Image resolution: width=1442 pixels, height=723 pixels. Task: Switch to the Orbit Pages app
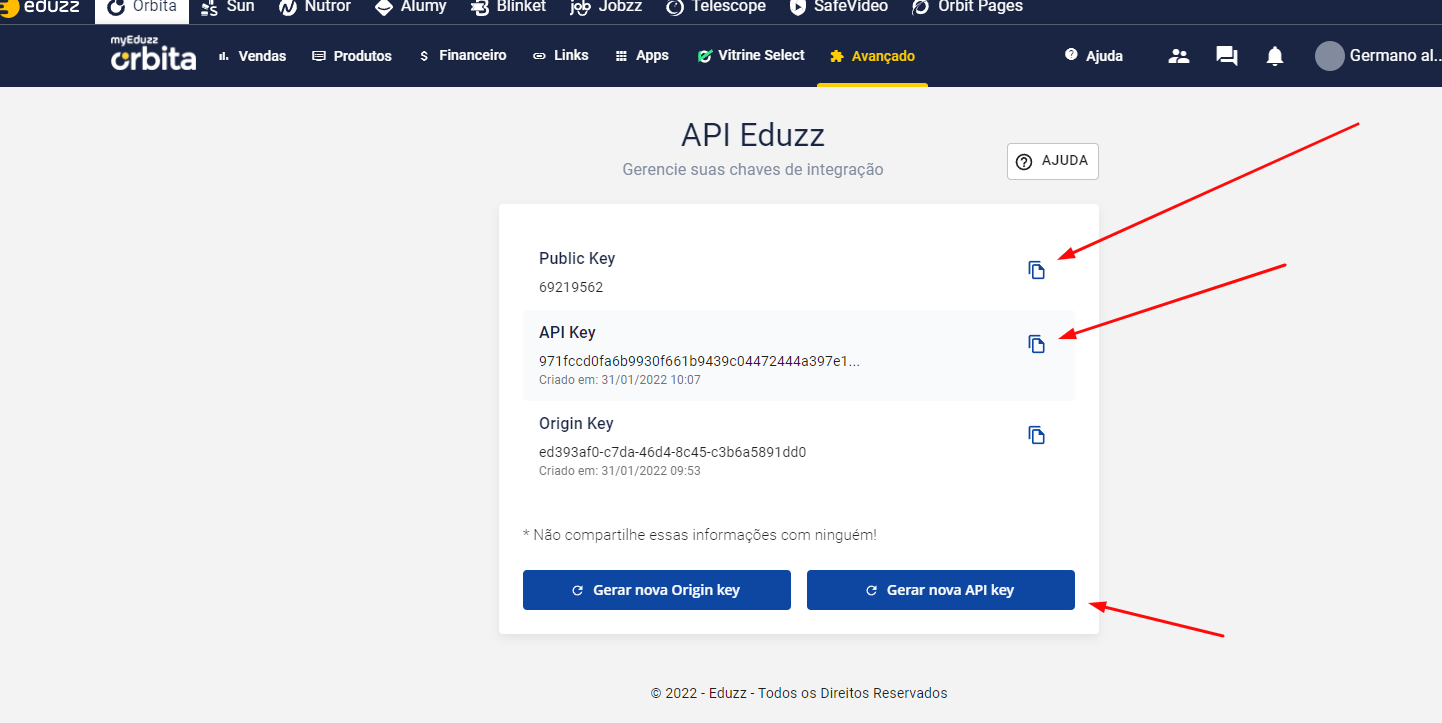click(968, 7)
